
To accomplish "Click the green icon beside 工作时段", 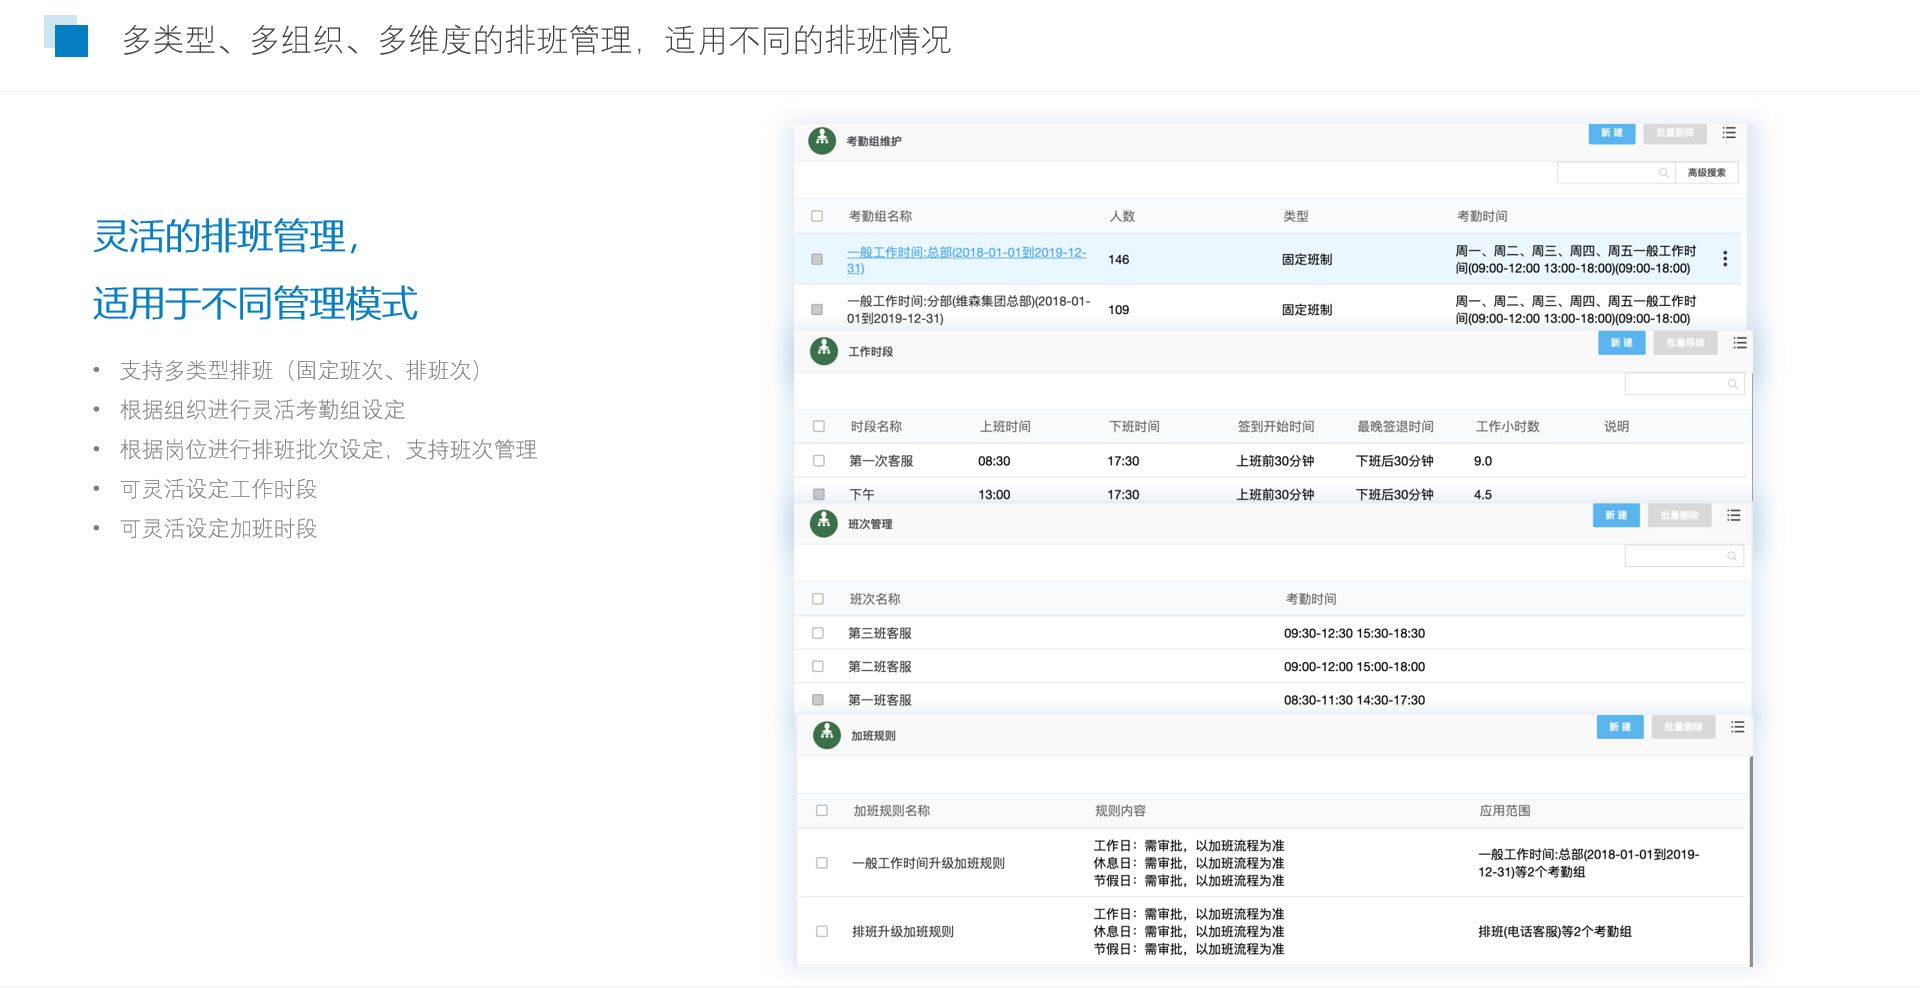I will [823, 351].
